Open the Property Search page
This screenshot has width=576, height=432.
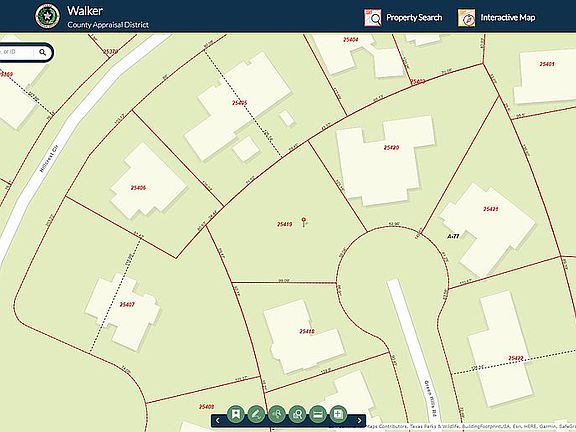(414, 18)
